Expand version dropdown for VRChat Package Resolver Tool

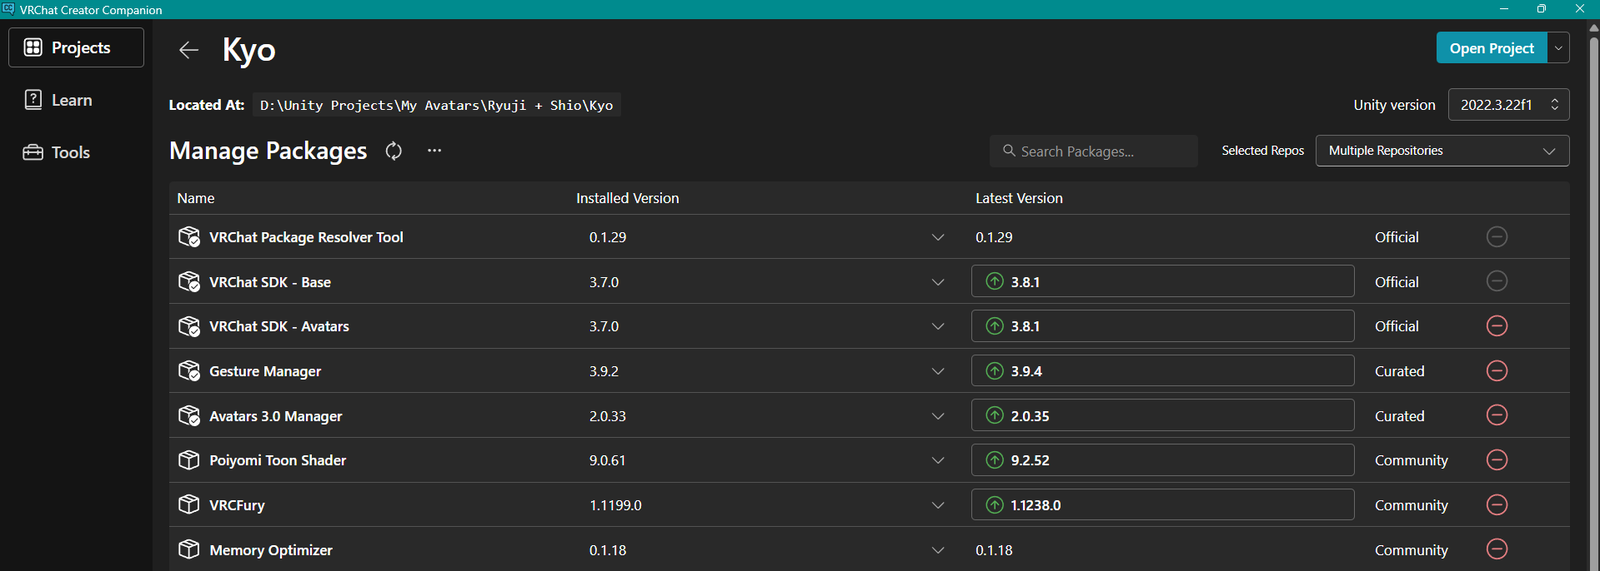pyautogui.click(x=938, y=237)
